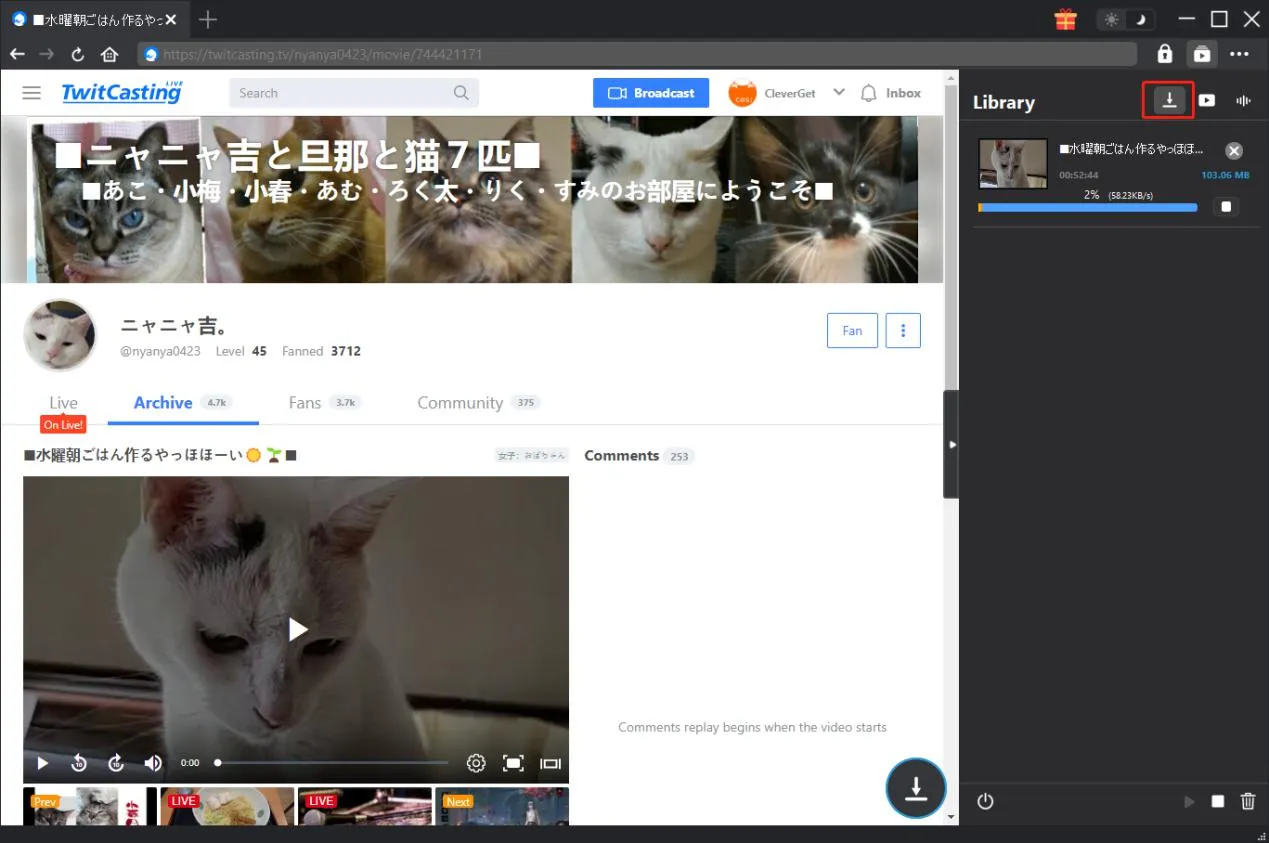Image resolution: width=1269 pixels, height=843 pixels.
Task: Collapse the Library side panel
Action: (951, 444)
